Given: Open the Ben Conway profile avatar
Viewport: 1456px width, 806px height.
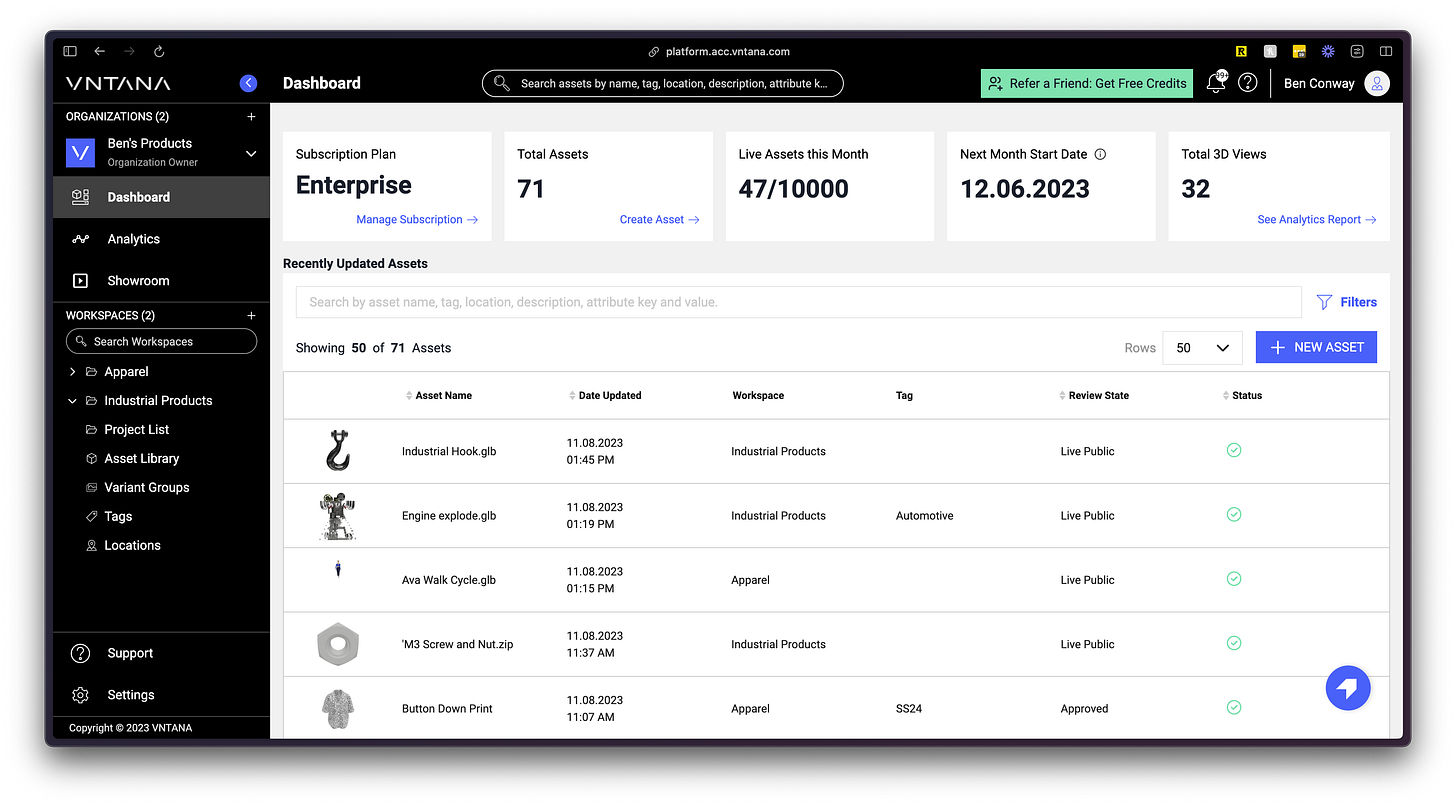Looking at the screenshot, I should 1377,83.
